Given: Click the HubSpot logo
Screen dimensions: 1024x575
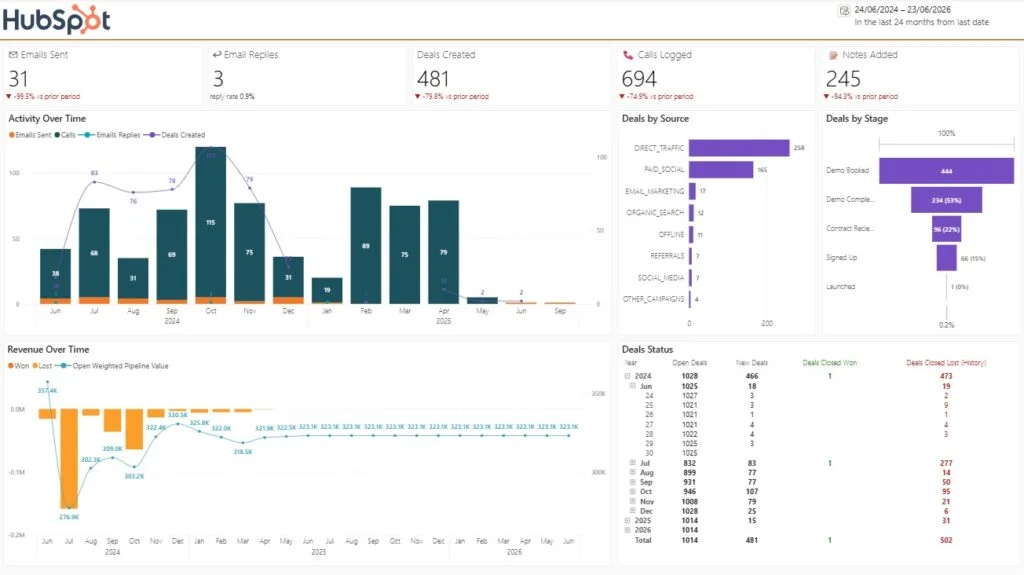Looking at the screenshot, I should (56, 20).
